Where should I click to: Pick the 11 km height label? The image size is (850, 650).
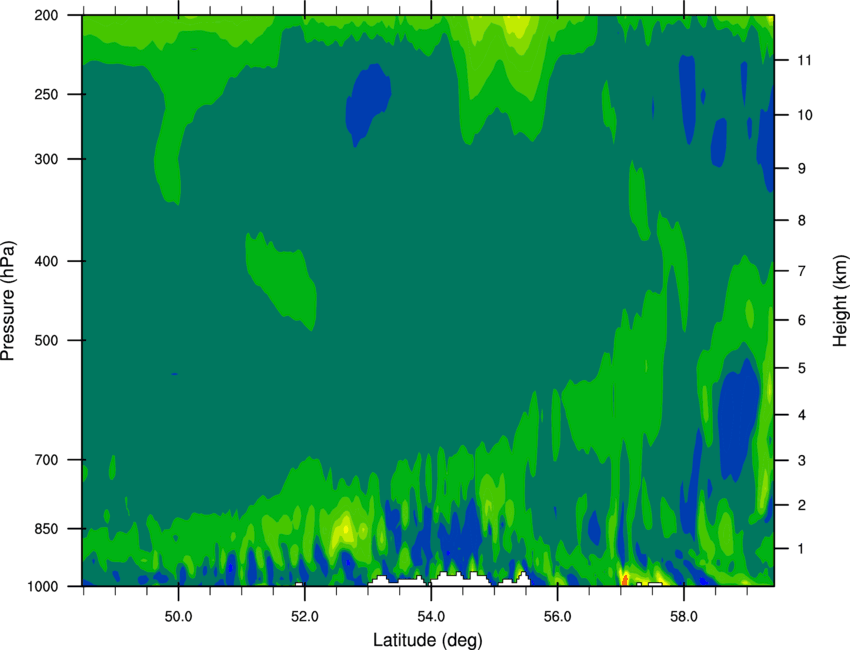click(x=804, y=60)
